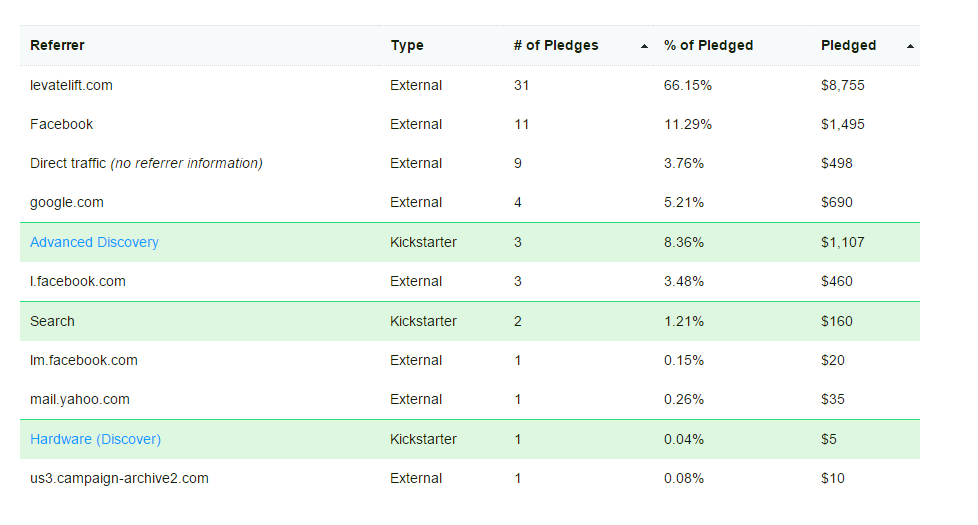
Task: Sort table by Referrer column
Action: point(57,45)
